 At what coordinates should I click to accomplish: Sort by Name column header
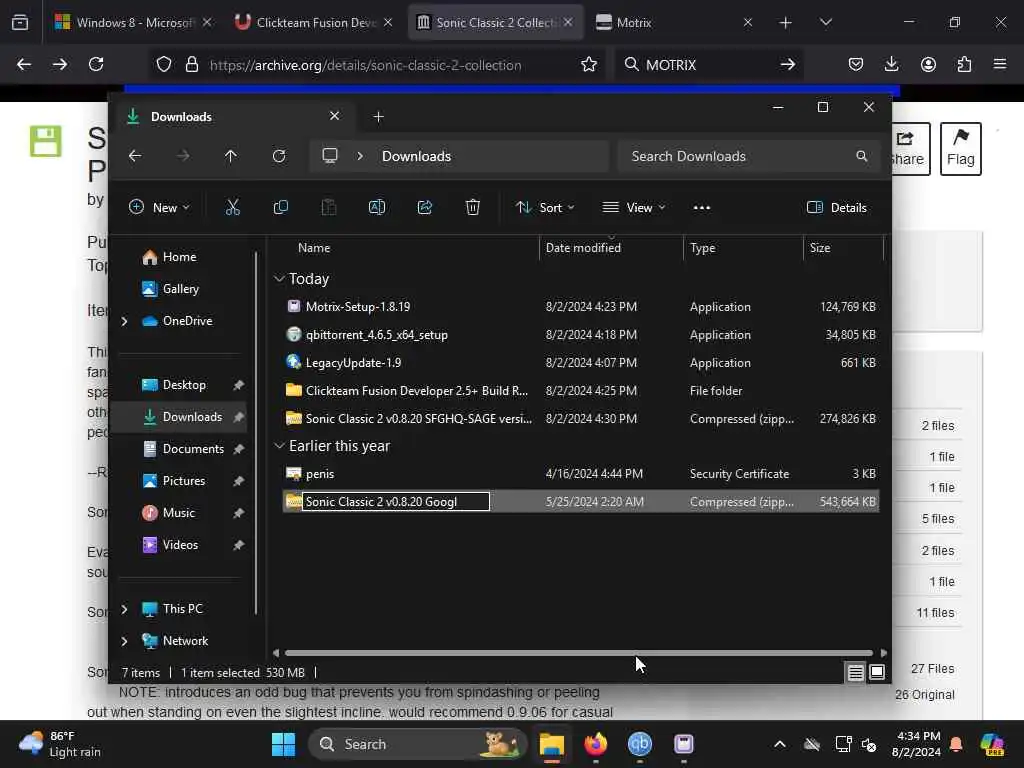pyautogui.click(x=314, y=248)
